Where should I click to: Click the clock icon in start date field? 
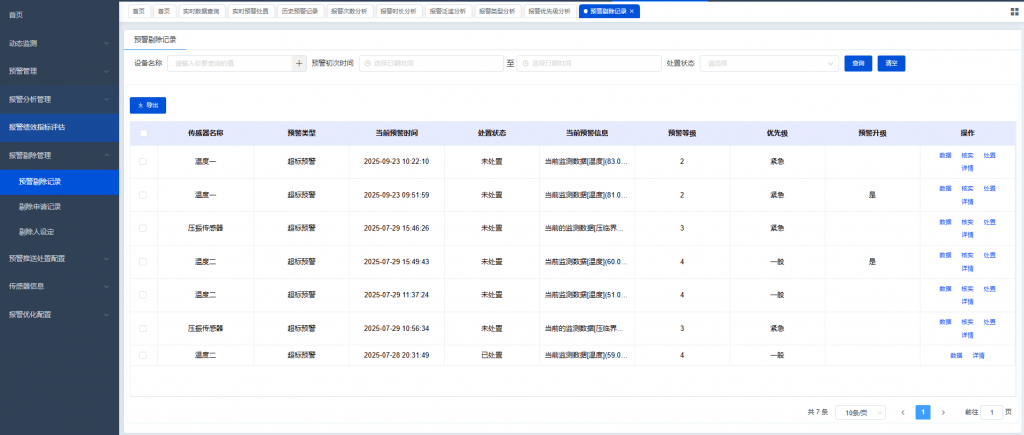367,63
